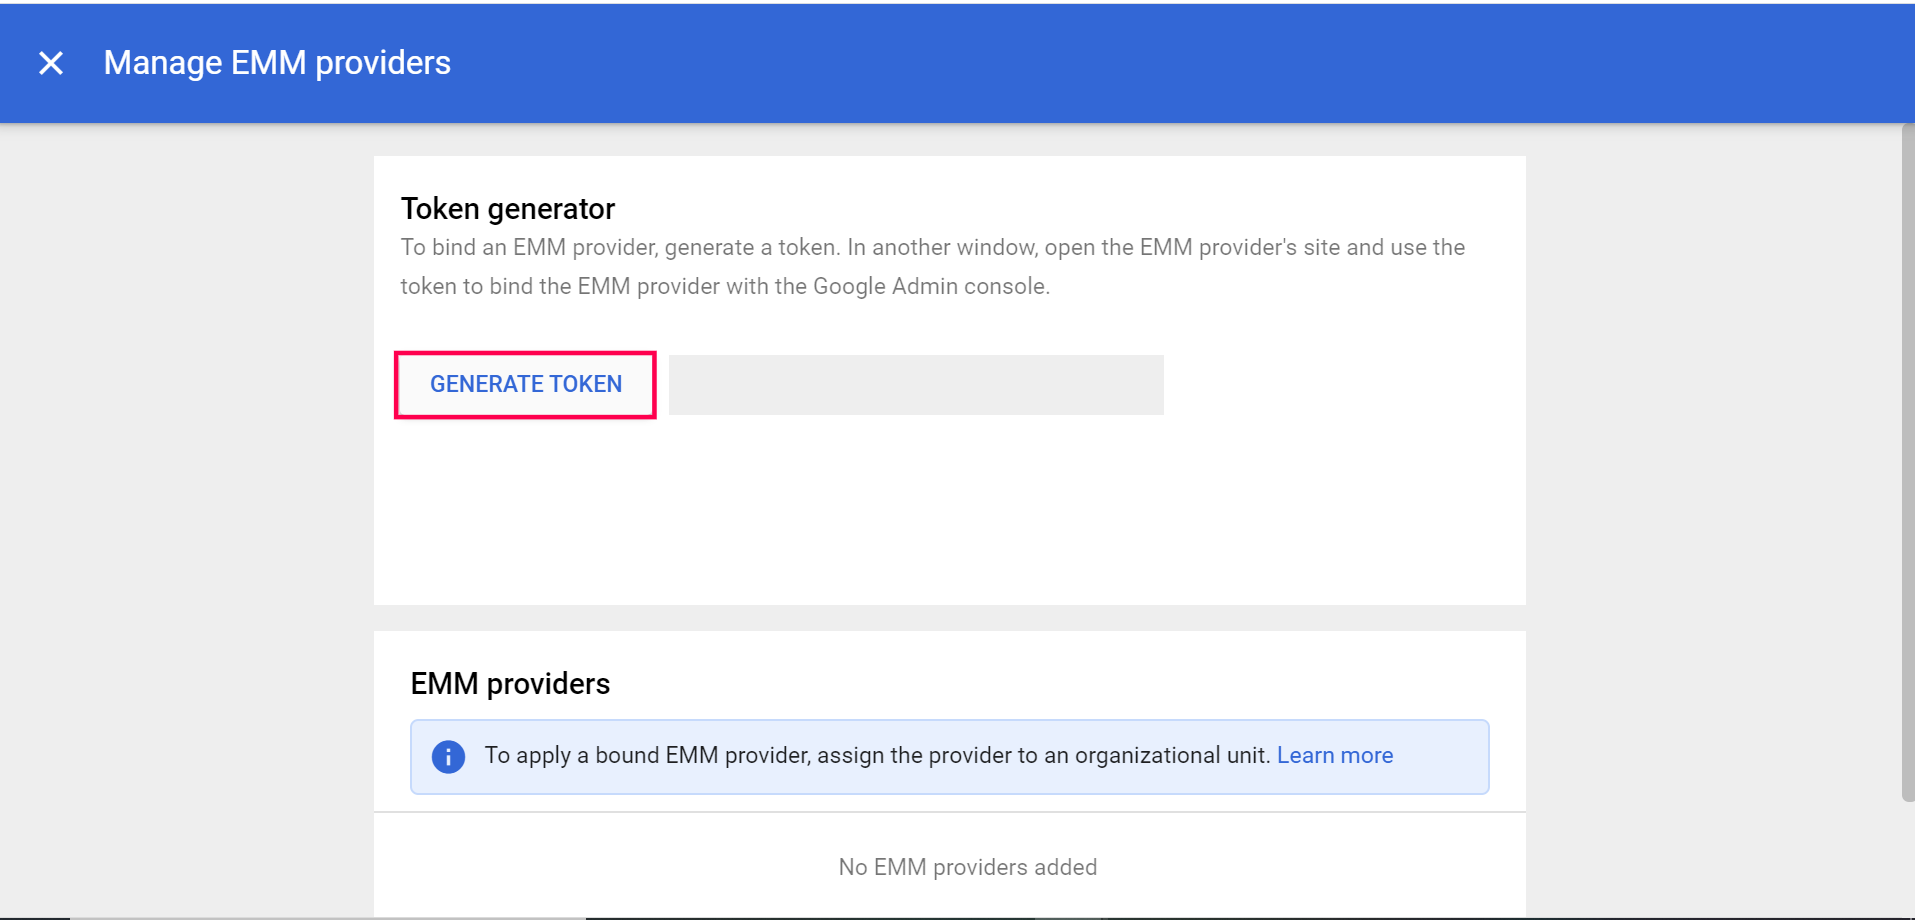Click the "Google Admin console" phrase

pyautogui.click(x=930, y=287)
